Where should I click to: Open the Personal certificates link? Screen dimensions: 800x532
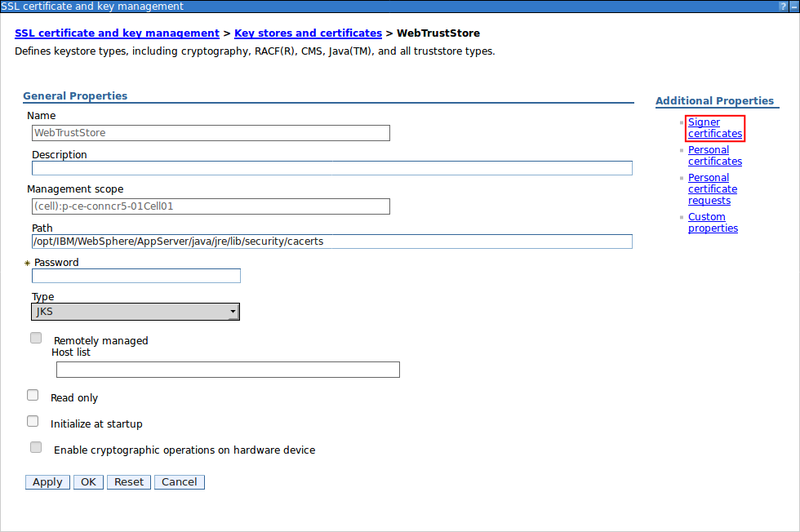715,156
